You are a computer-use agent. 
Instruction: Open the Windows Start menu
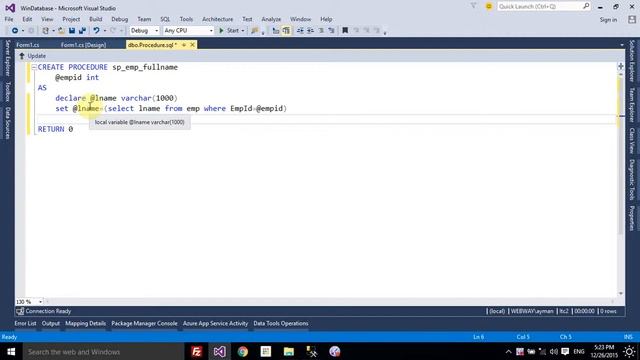(11, 351)
